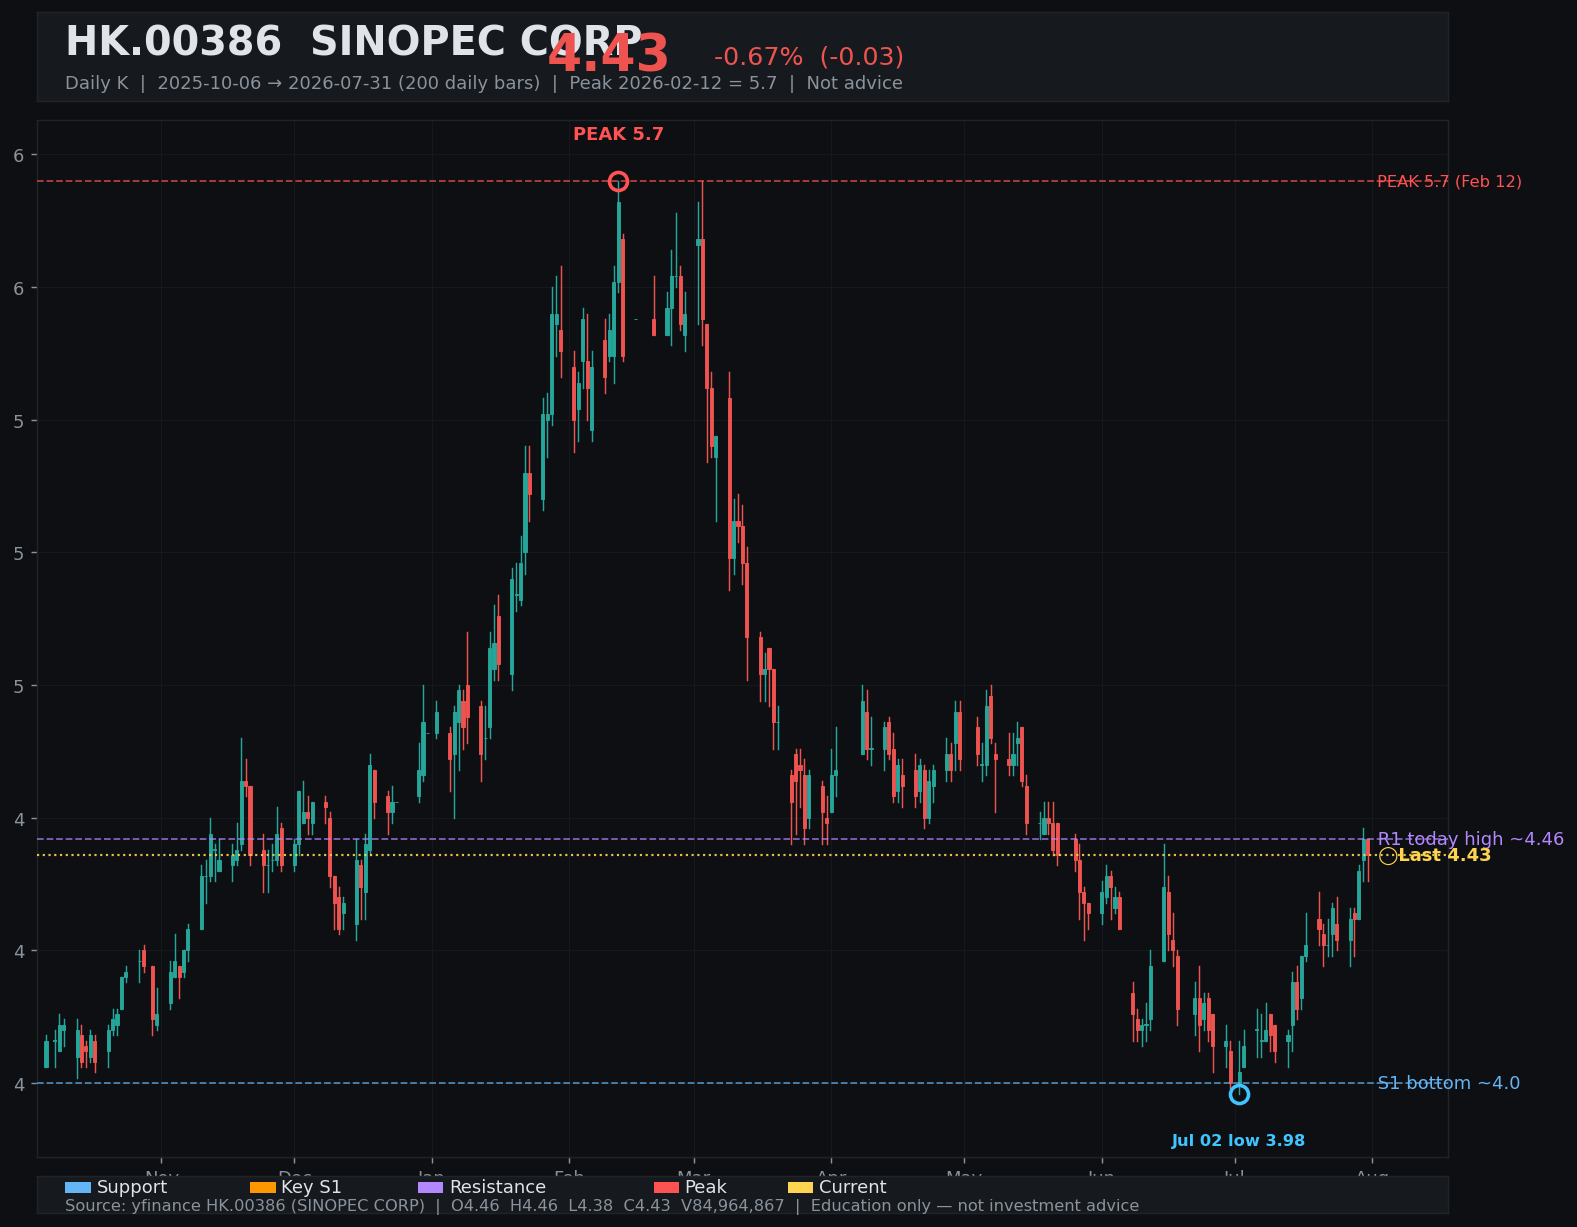
Task: Click the "Last 4.43" price label
Action: pyautogui.click(x=1444, y=855)
